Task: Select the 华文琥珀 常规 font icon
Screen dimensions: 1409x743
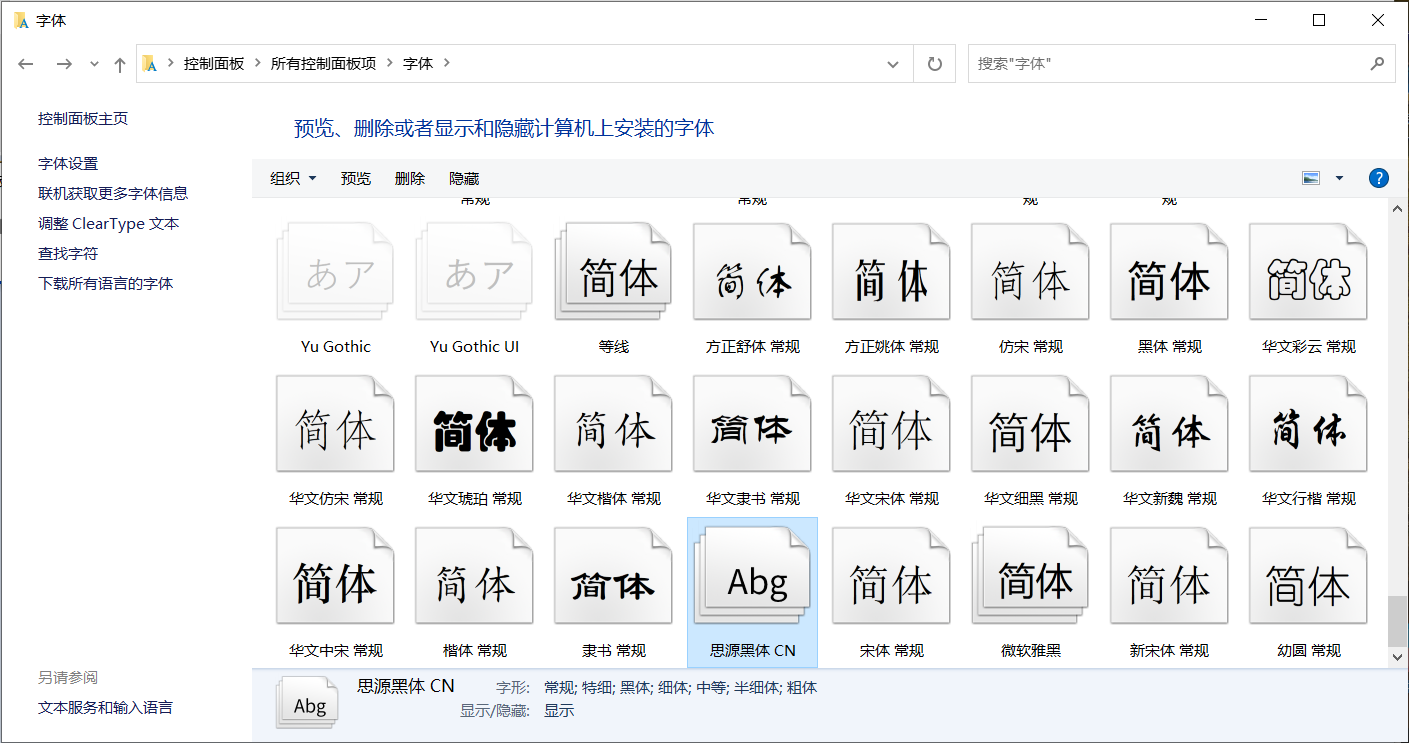Action: pos(474,424)
